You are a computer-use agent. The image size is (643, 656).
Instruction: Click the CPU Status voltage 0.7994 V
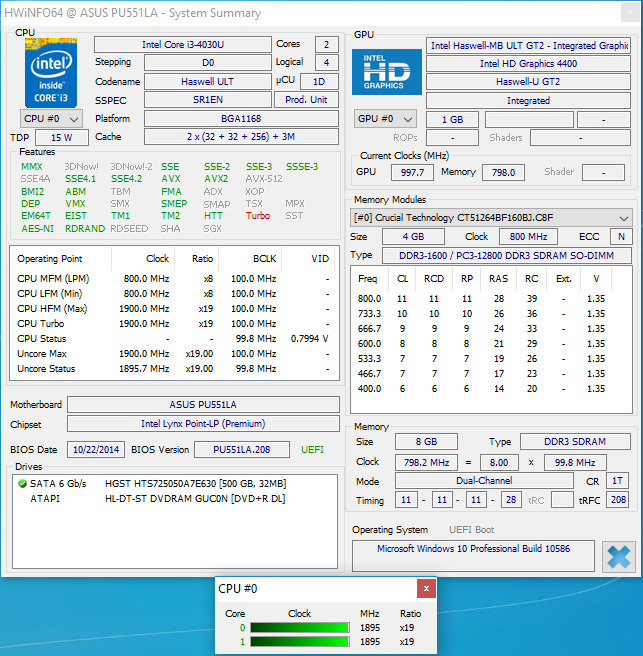coord(310,339)
